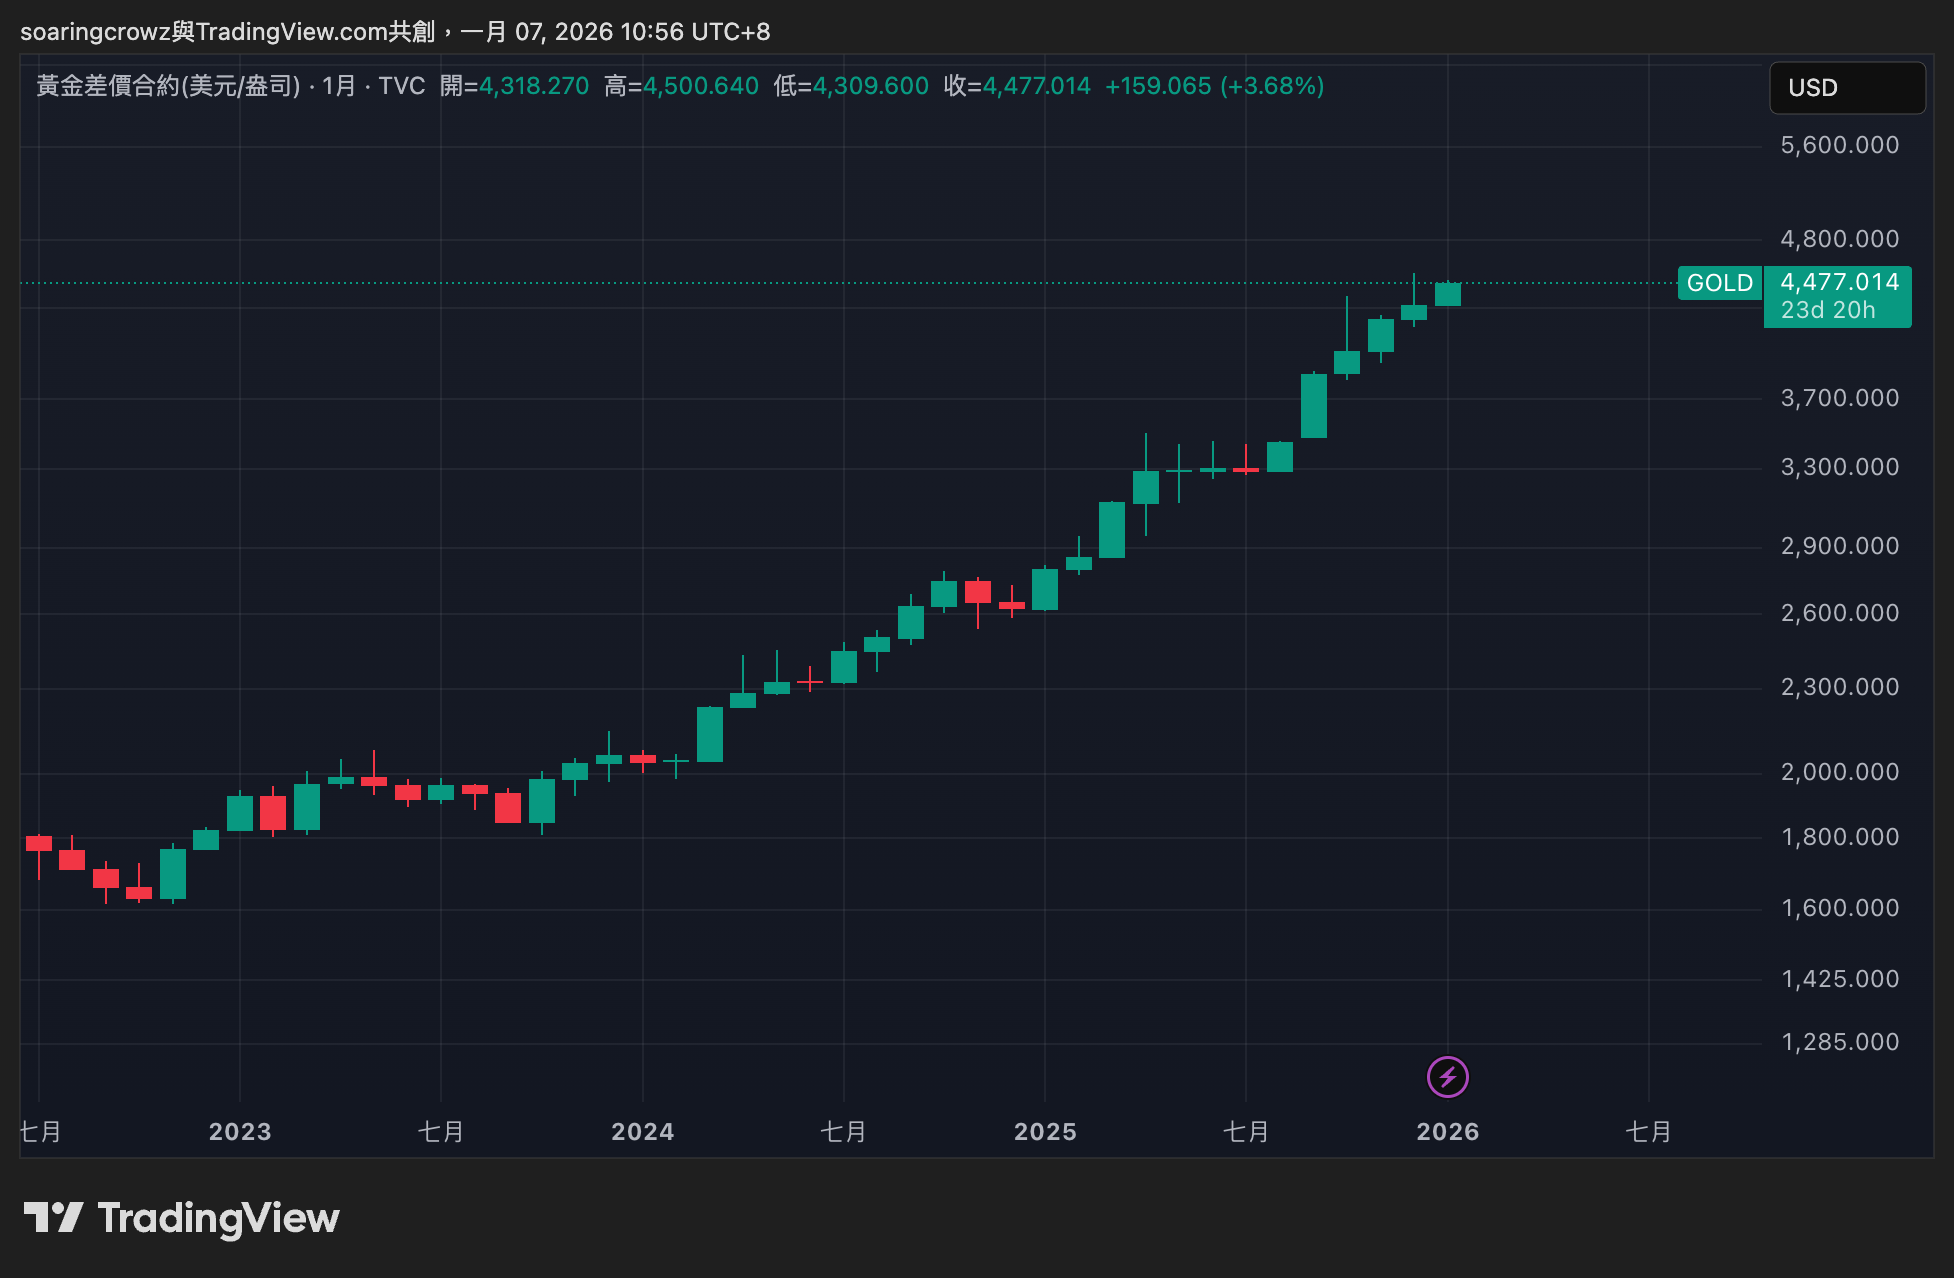This screenshot has height=1278, width=1954.
Task: Click the 1,285.000 price scale label
Action: [x=1839, y=1042]
